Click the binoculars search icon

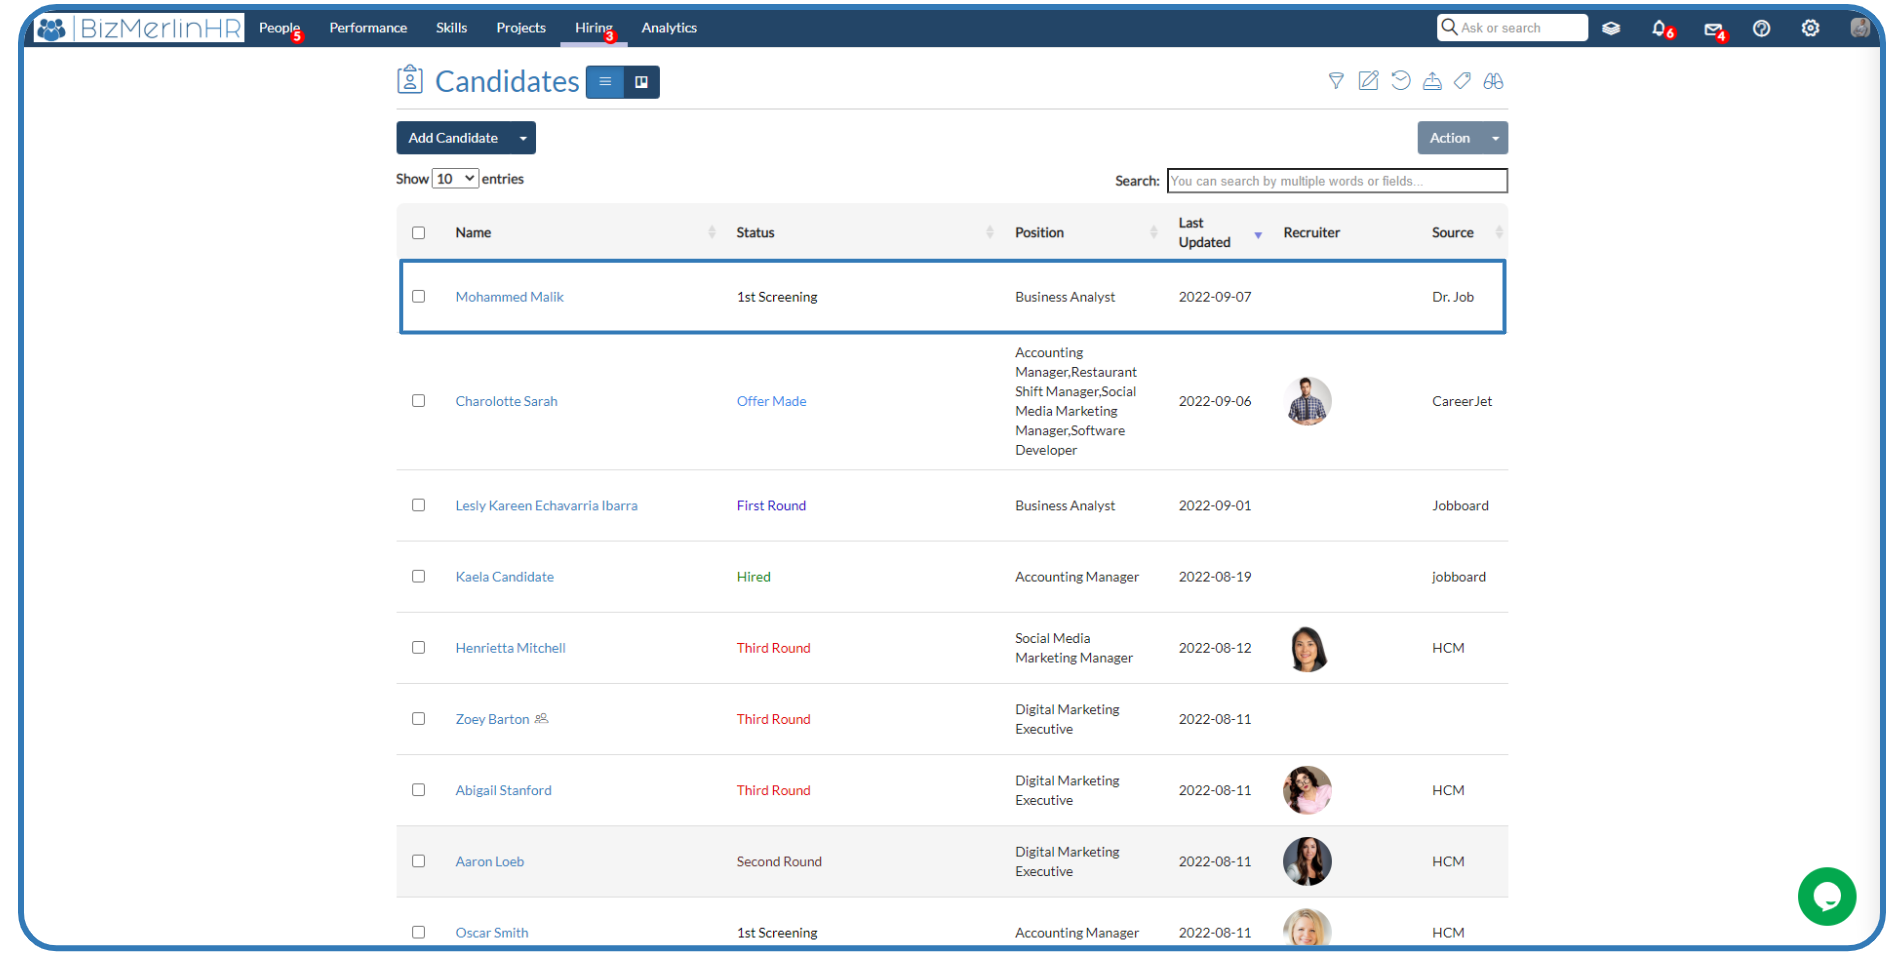pos(1493,81)
